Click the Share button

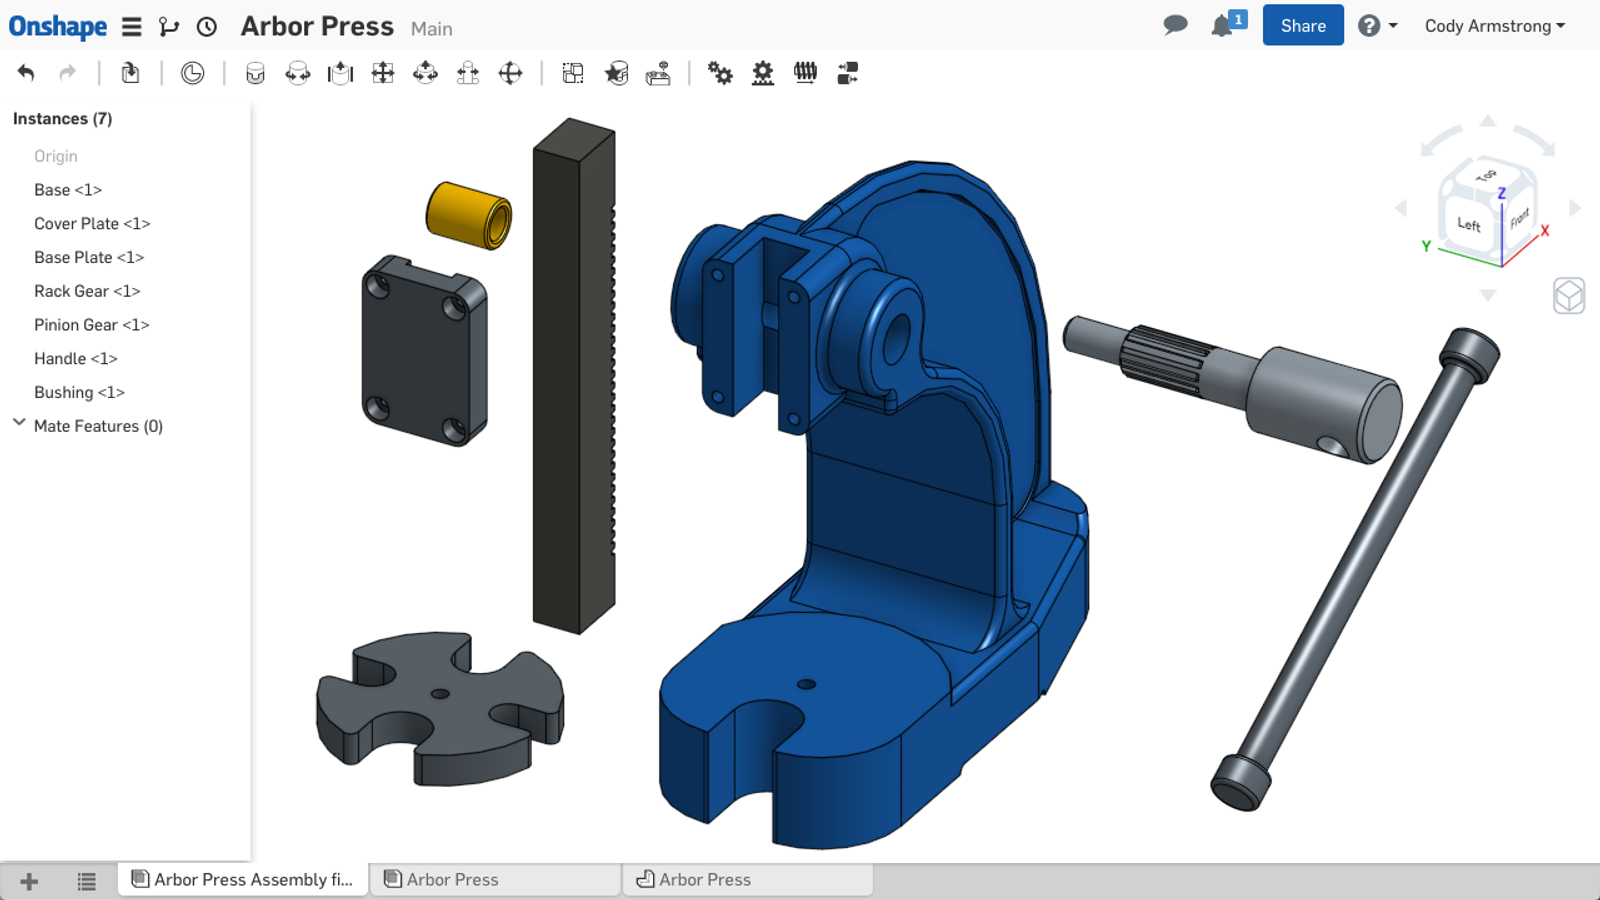pos(1302,26)
